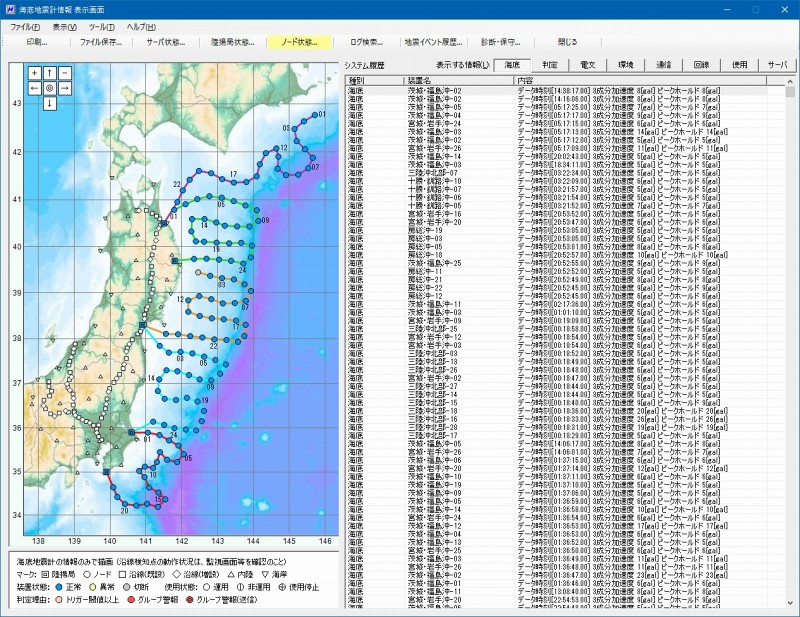The width and height of the screenshot is (800, 617).
Task: Pan the map right with right-arrow button
Action: tap(65, 88)
